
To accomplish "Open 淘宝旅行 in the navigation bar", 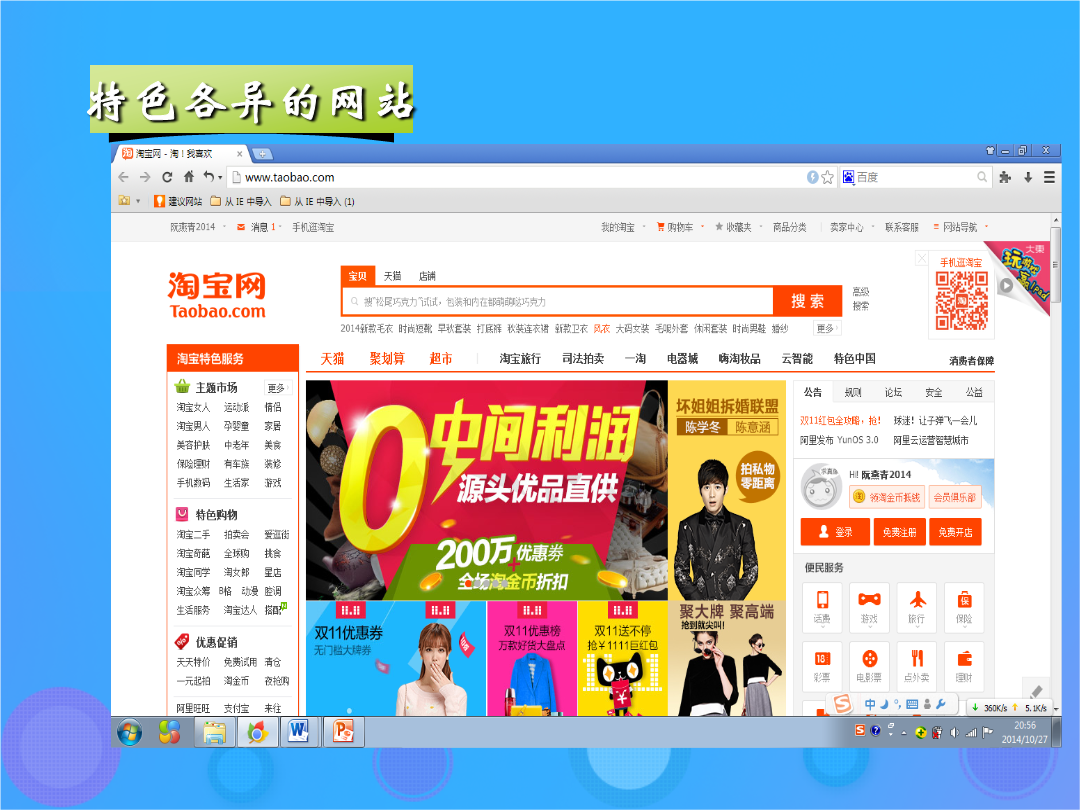I will click(520, 359).
